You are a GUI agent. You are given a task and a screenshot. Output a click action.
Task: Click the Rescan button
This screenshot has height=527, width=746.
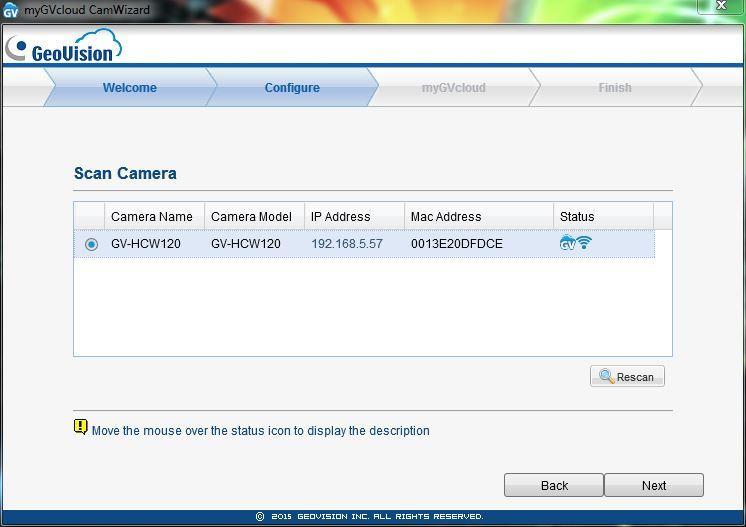627,377
